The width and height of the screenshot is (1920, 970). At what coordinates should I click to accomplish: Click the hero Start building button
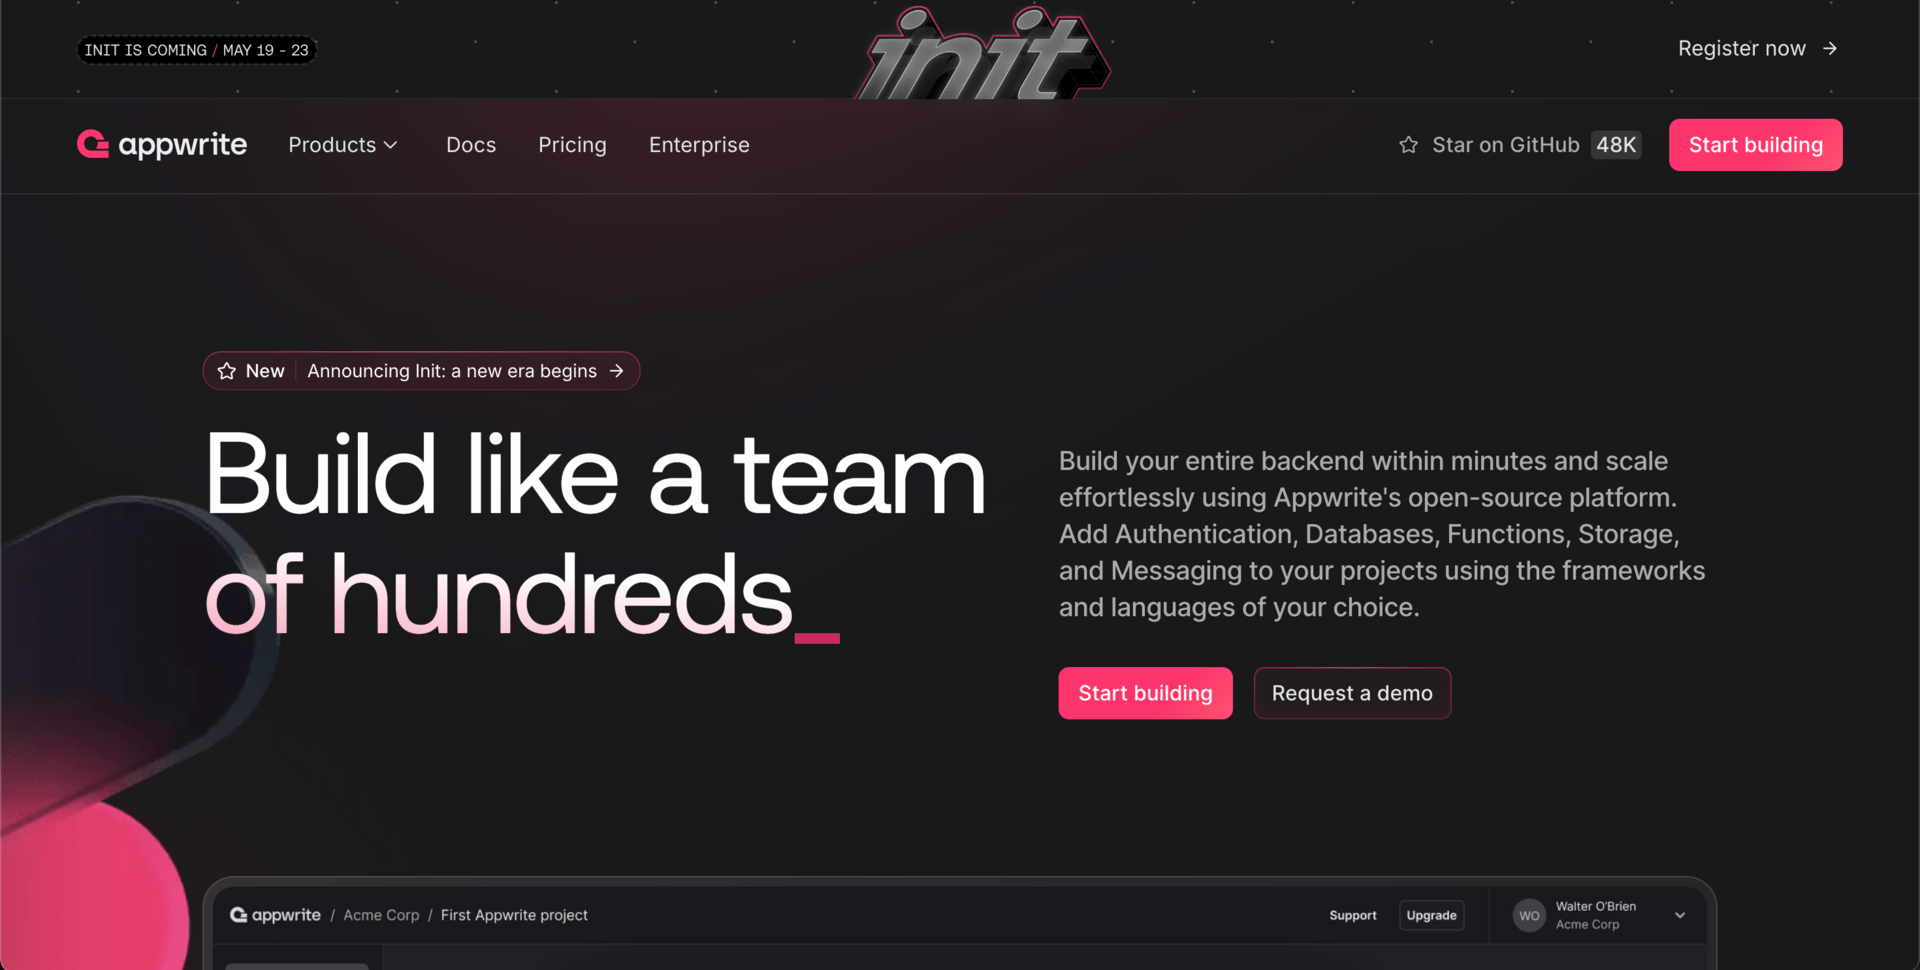(1145, 693)
